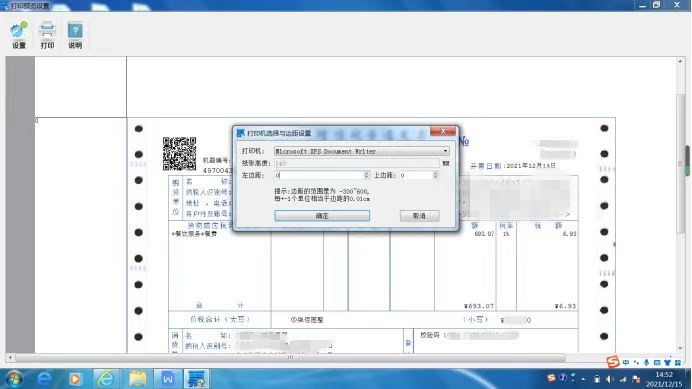Open the clock showing 14:52

pyautogui.click(x=664, y=379)
